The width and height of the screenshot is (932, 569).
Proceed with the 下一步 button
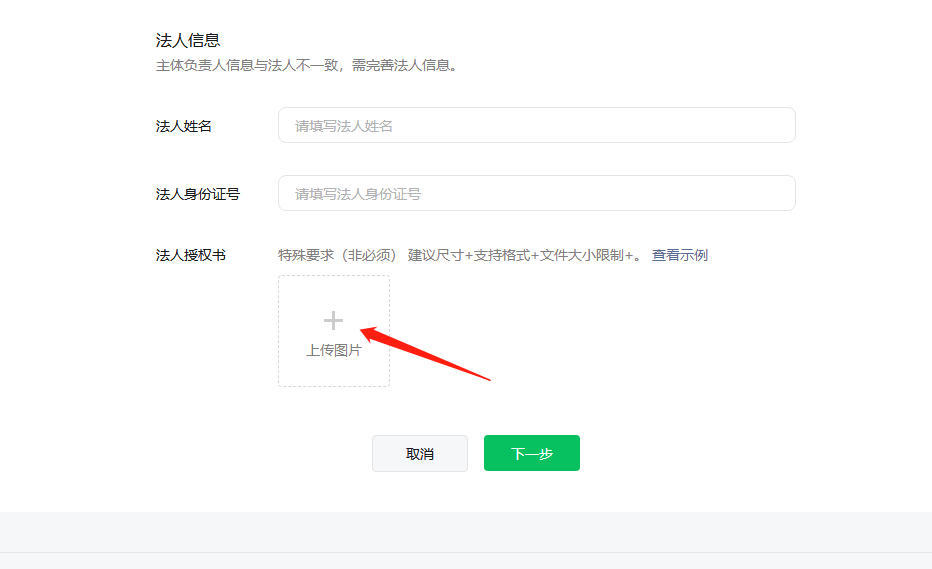pos(532,453)
